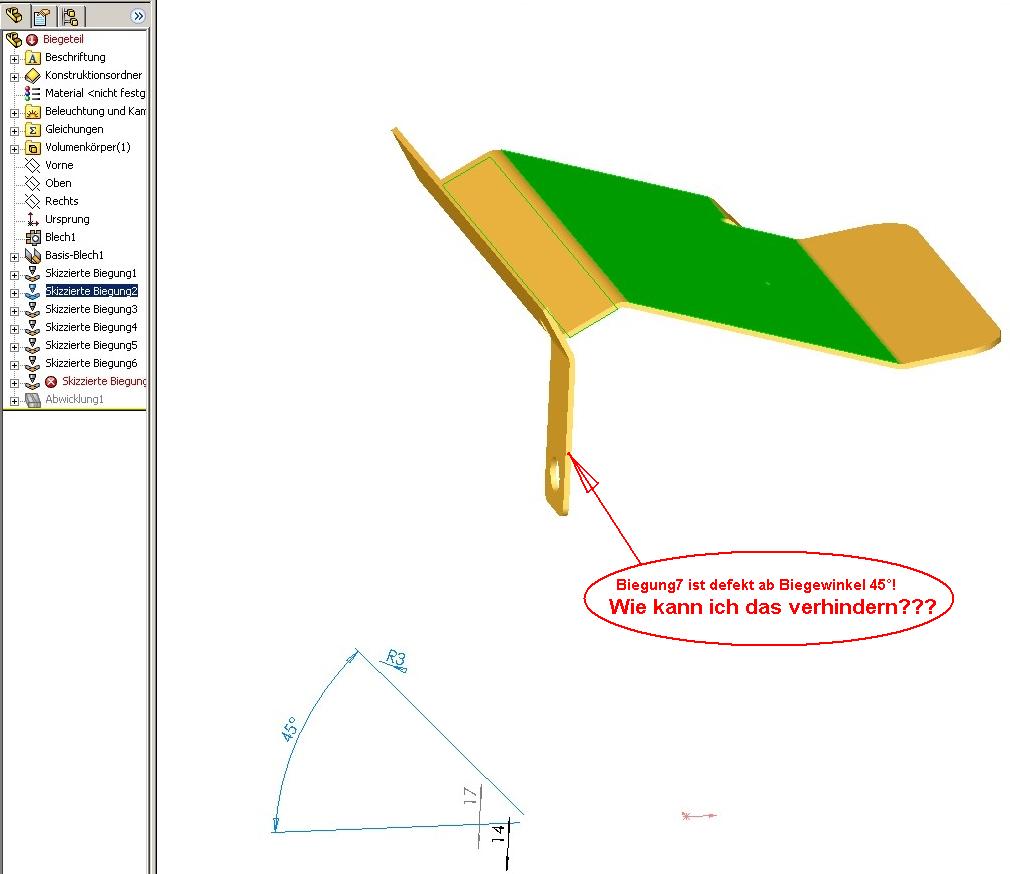Click the Skizzierte Biegung1 bend icon

point(32,274)
